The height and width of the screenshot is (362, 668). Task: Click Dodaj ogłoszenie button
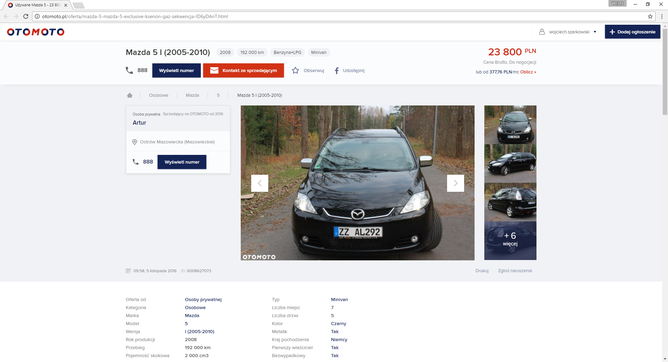pos(632,32)
